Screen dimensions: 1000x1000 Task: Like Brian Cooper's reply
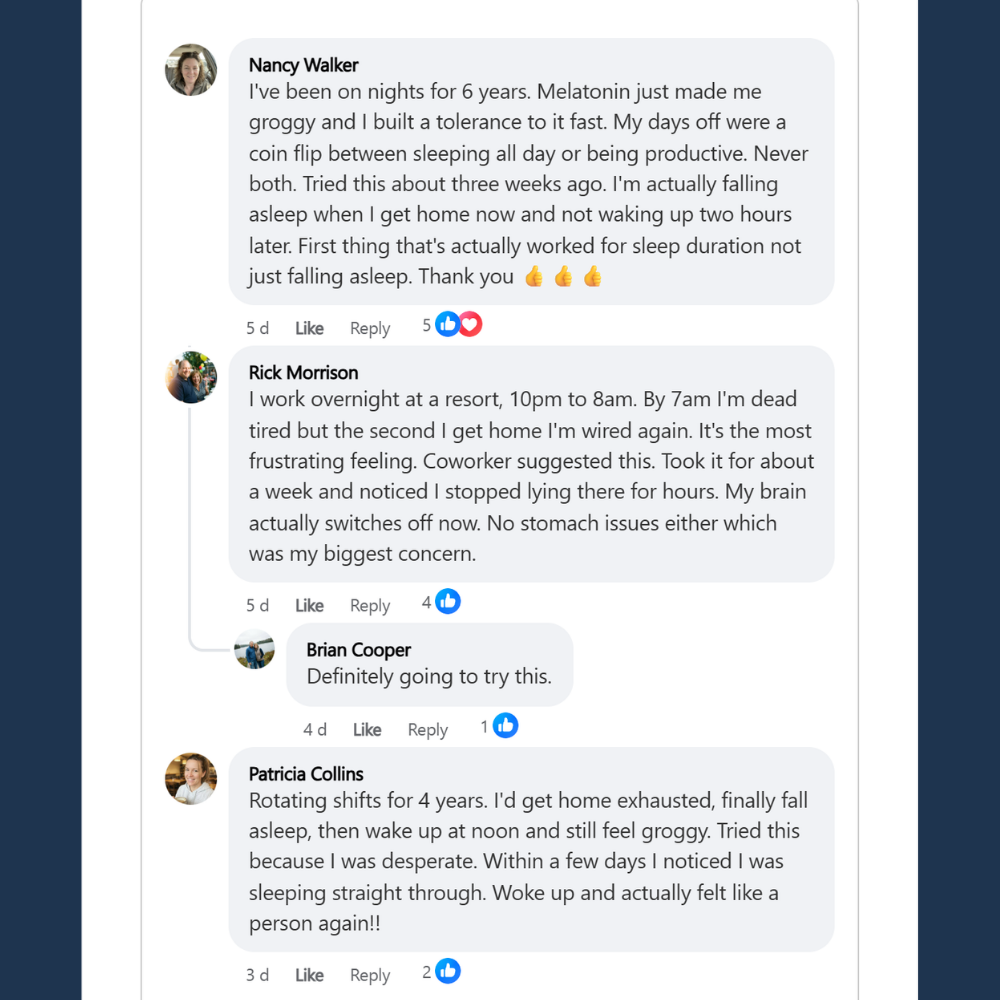coord(367,729)
